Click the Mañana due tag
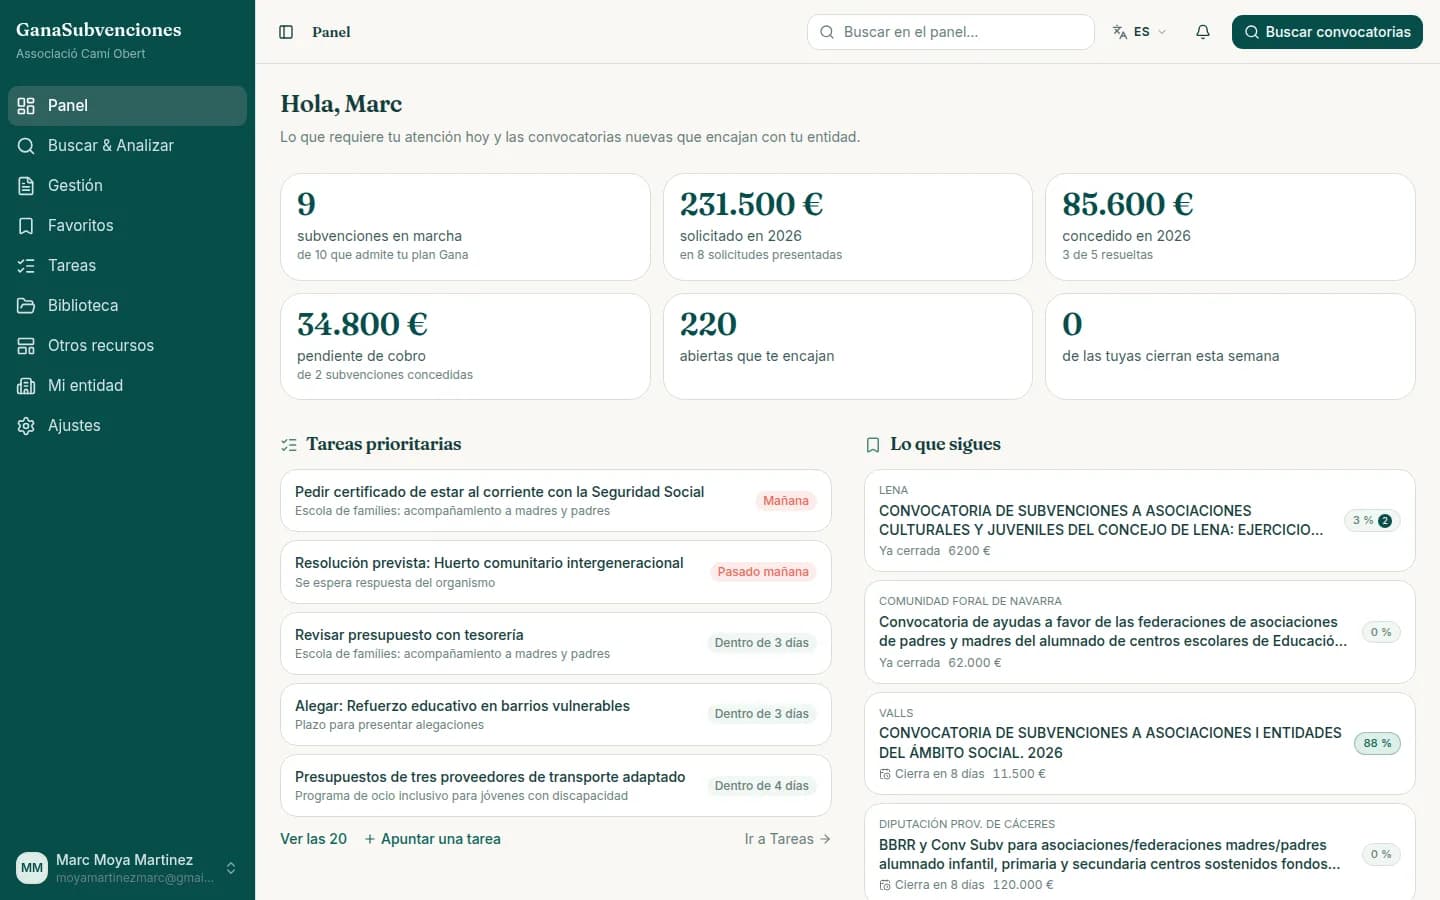Screen dimensions: 1440x900 [786, 501]
